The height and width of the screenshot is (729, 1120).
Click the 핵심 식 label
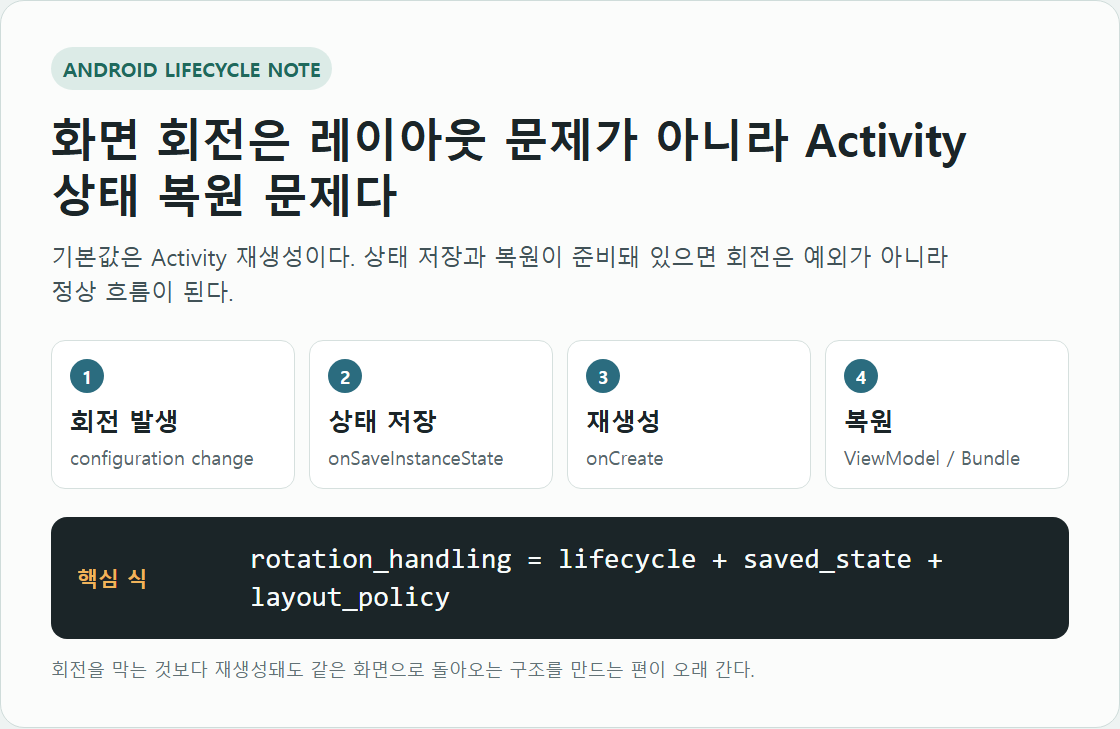pos(112,578)
